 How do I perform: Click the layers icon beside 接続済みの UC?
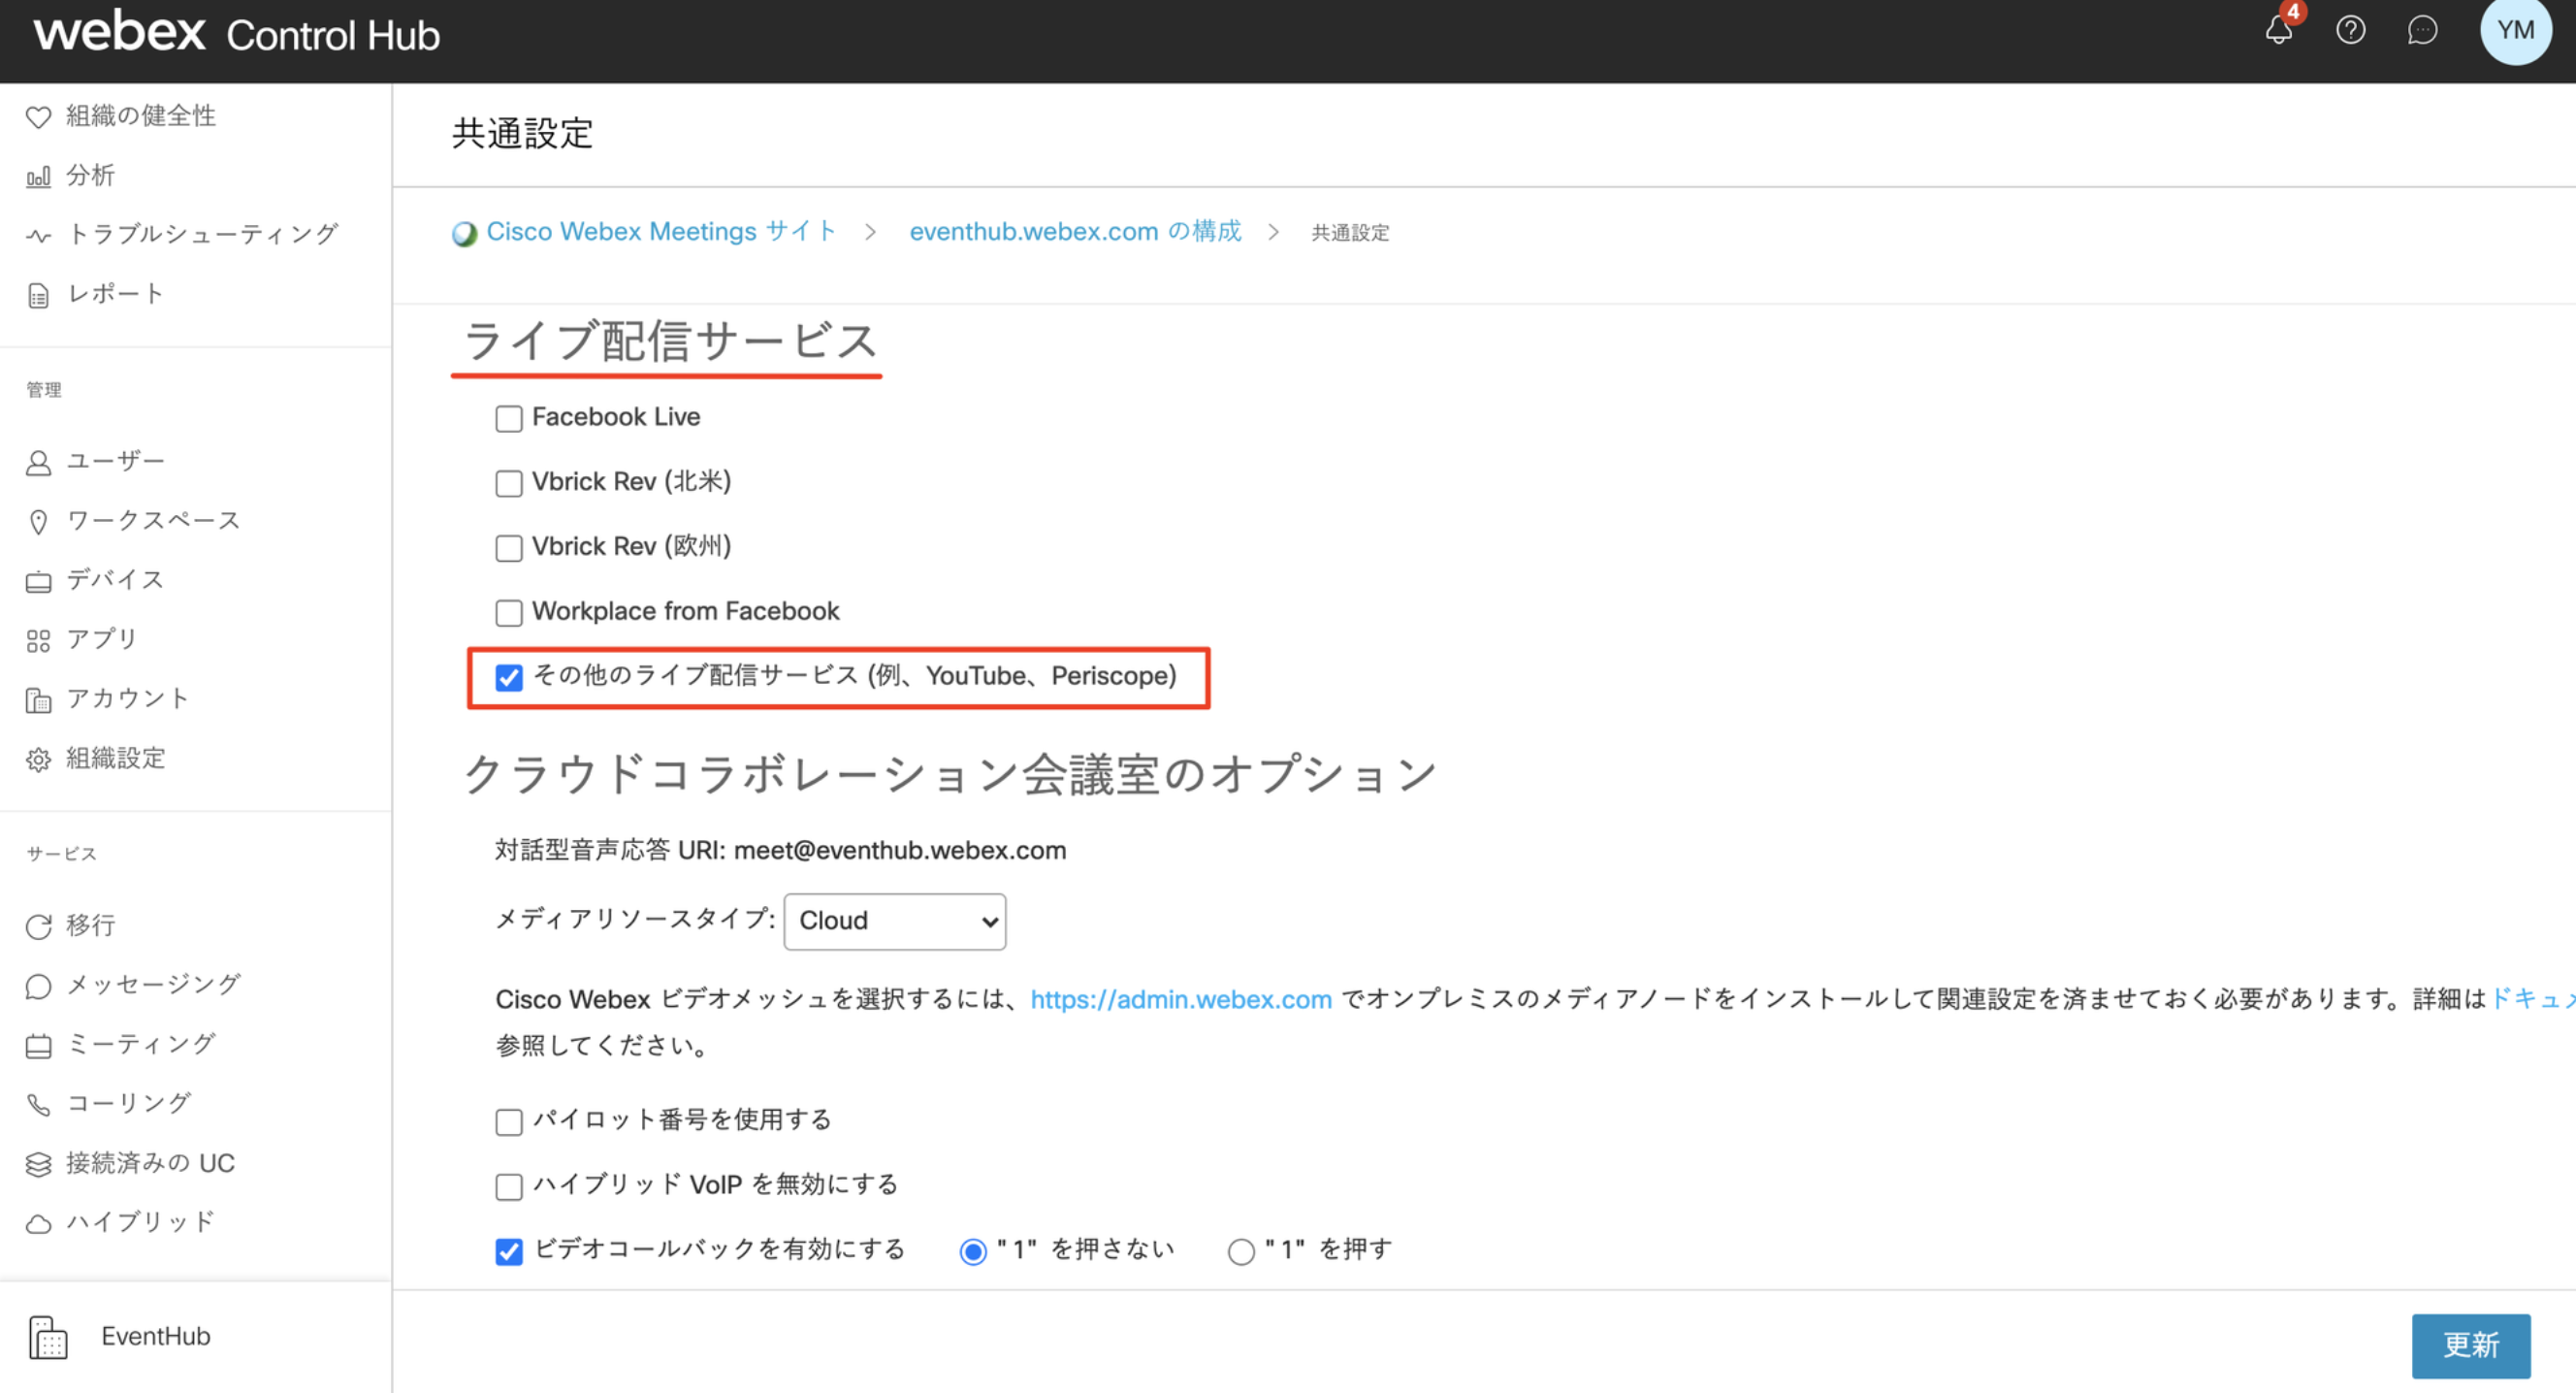[38, 1164]
